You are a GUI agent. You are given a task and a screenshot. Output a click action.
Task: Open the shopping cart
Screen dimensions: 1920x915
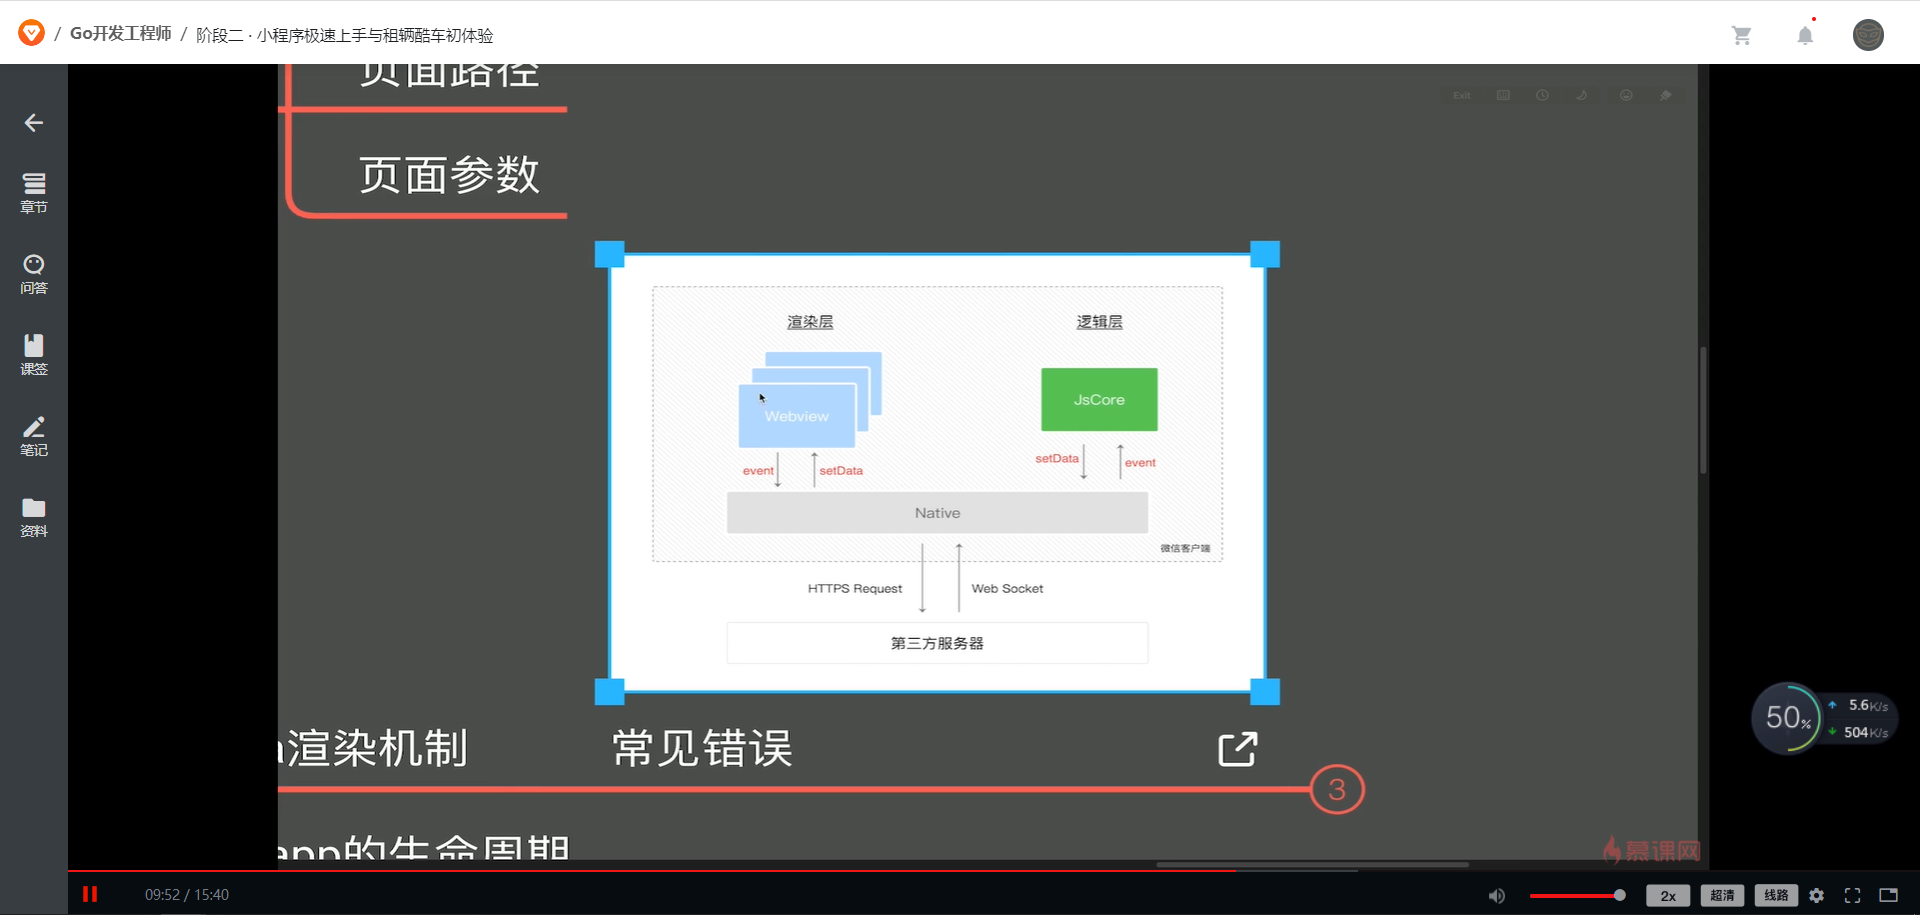[1742, 35]
